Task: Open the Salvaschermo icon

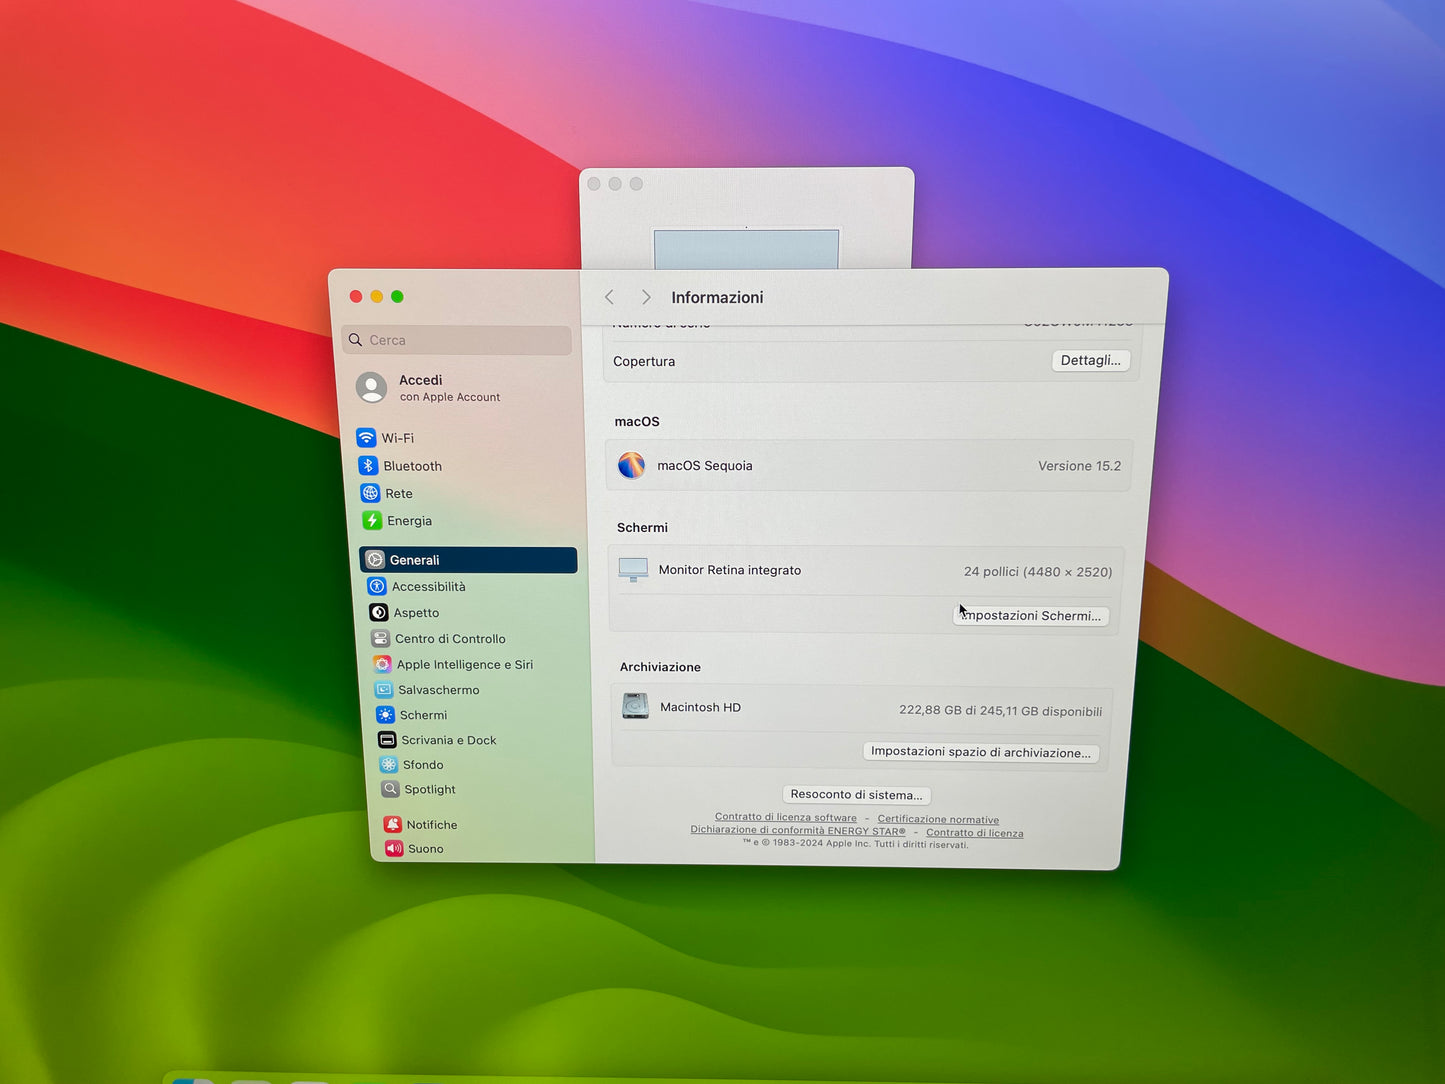Action: 384,690
